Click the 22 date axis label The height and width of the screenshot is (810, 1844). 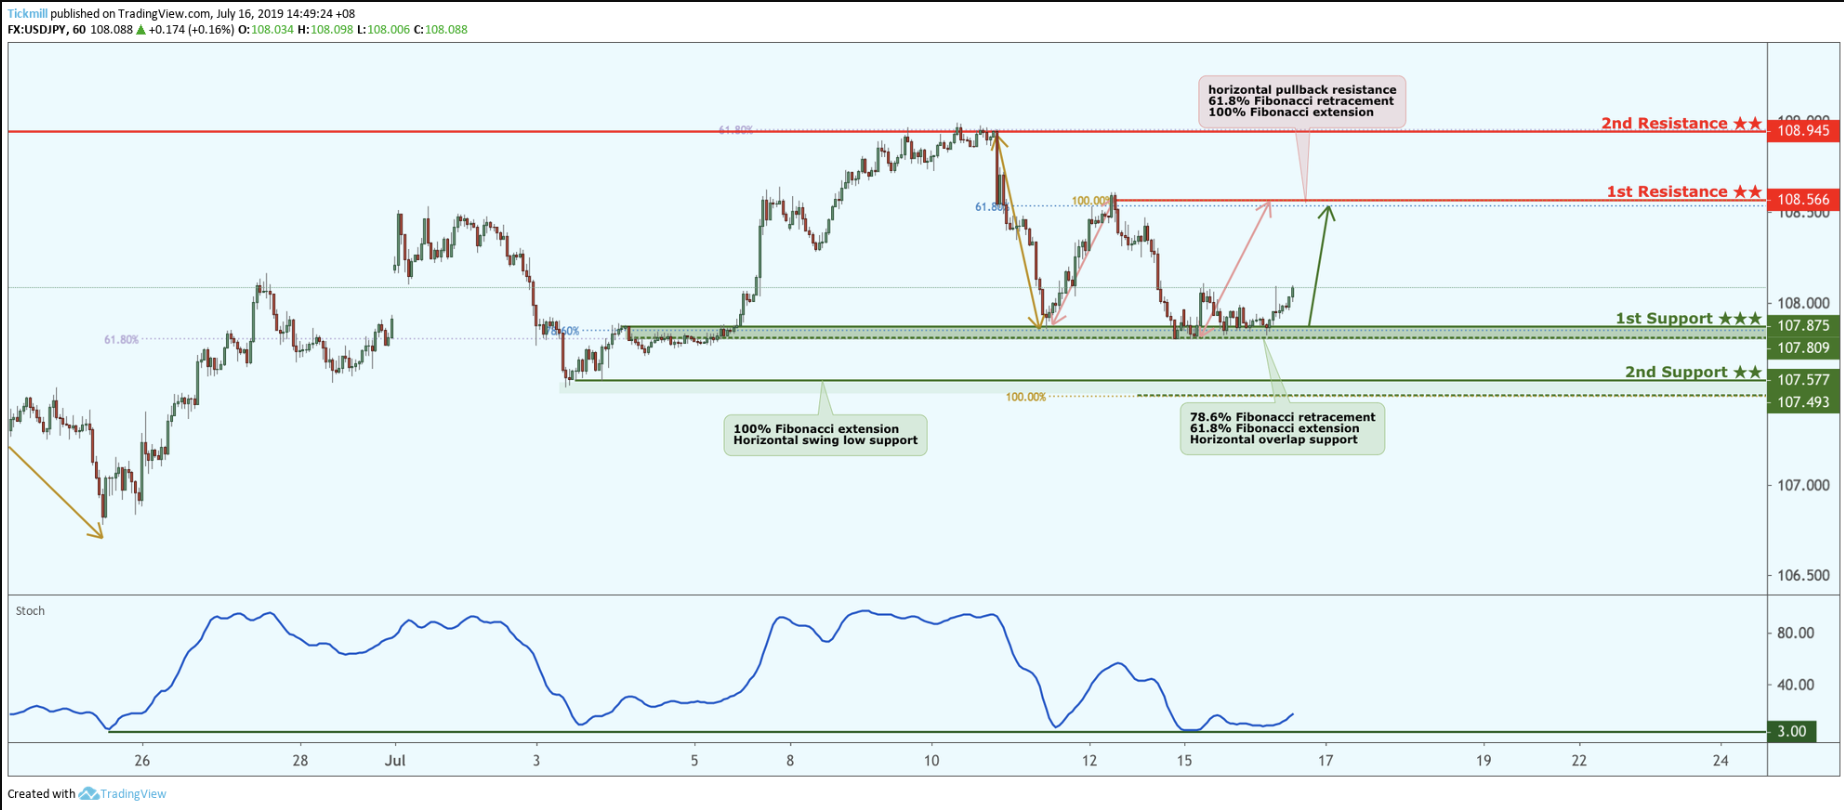tap(1579, 761)
